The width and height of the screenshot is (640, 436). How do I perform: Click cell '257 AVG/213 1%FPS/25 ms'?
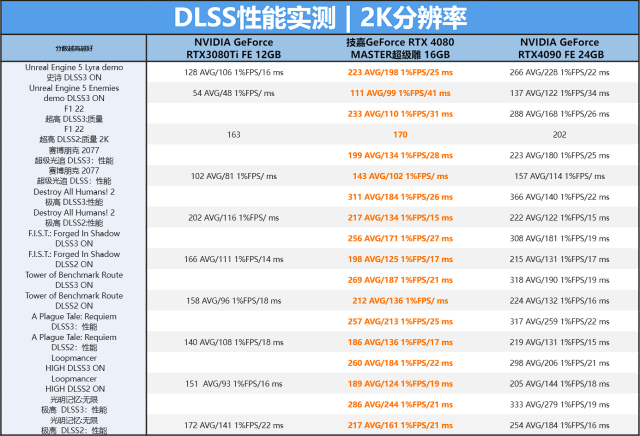click(400, 321)
